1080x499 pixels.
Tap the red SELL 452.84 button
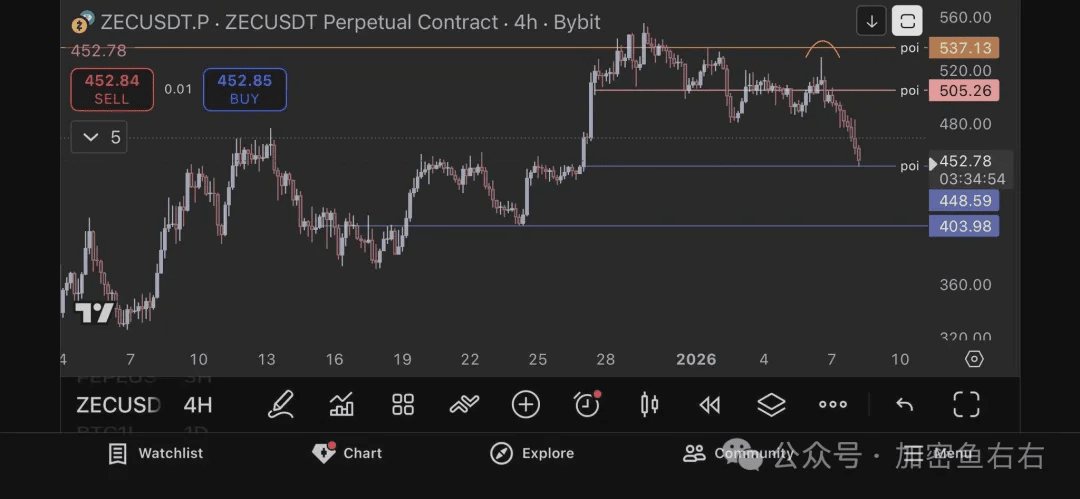tap(112, 90)
